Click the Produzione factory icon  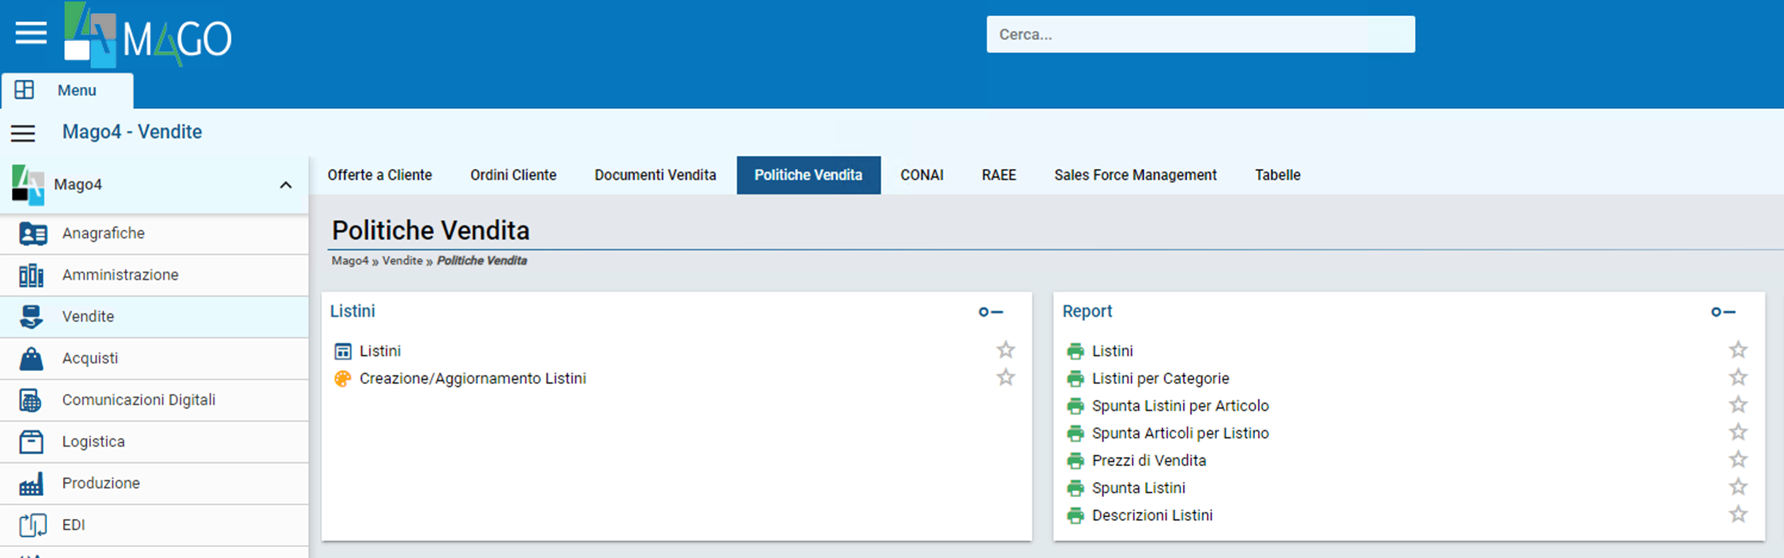coord(32,483)
